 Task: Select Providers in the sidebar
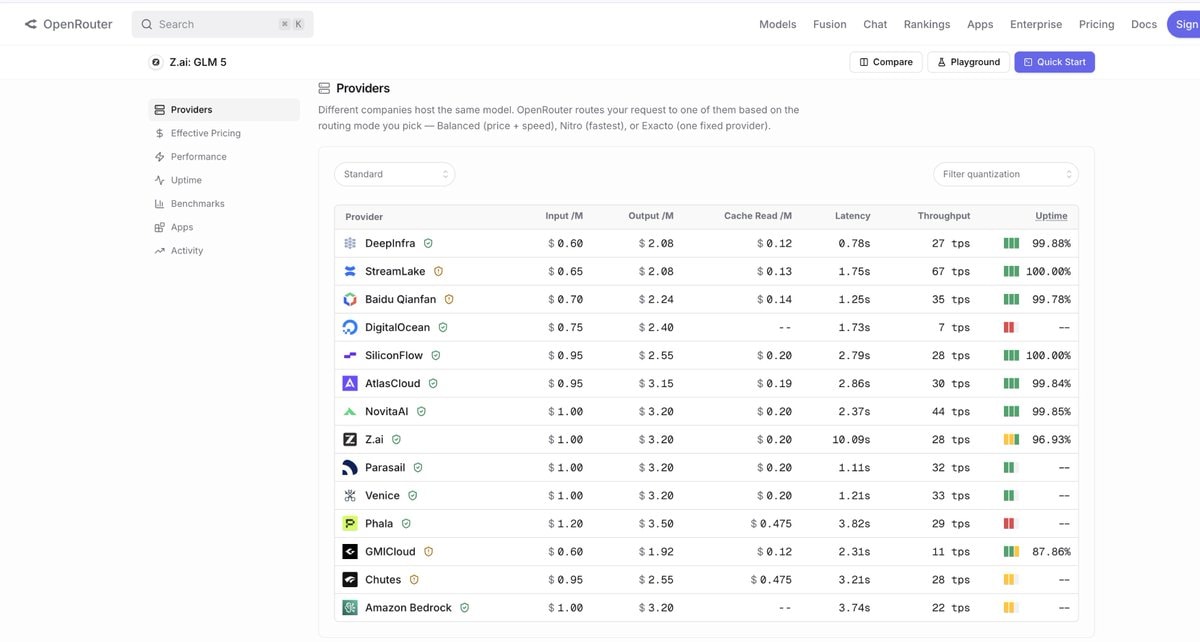(224, 110)
